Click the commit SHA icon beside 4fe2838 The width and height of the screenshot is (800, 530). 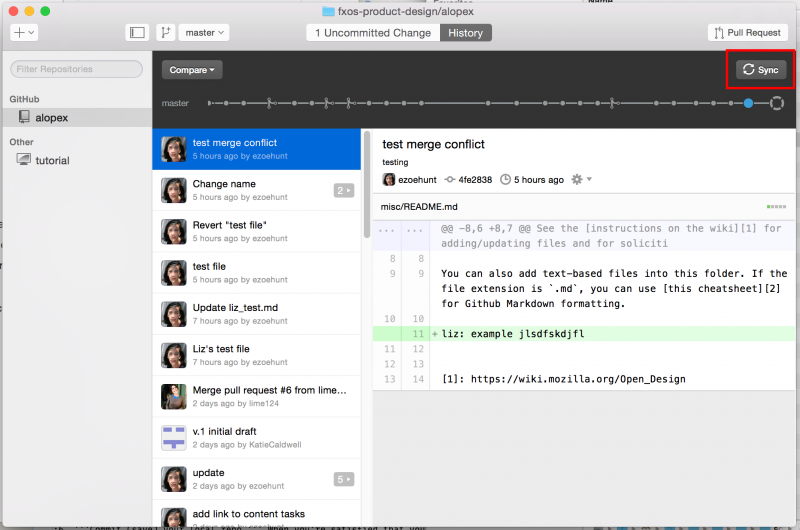pyautogui.click(x=449, y=180)
